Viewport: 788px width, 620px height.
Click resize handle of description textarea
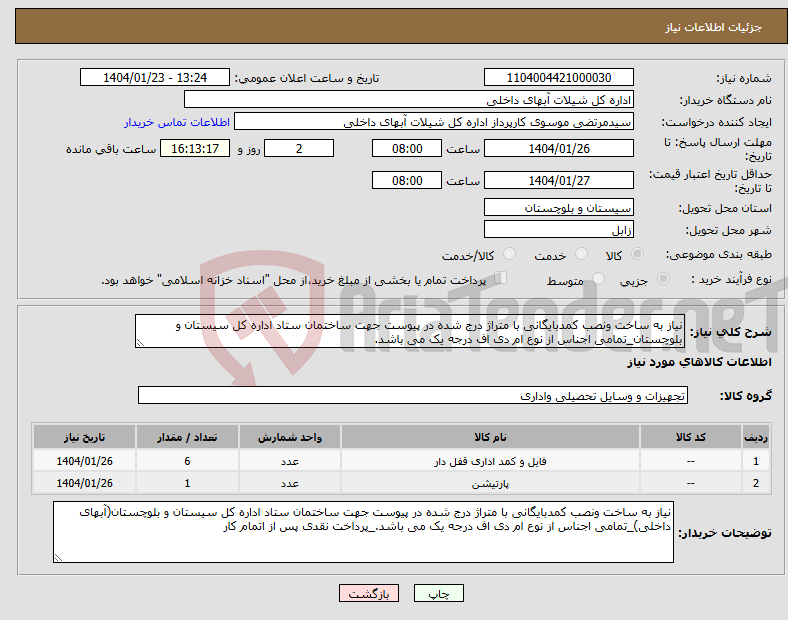click(140, 343)
